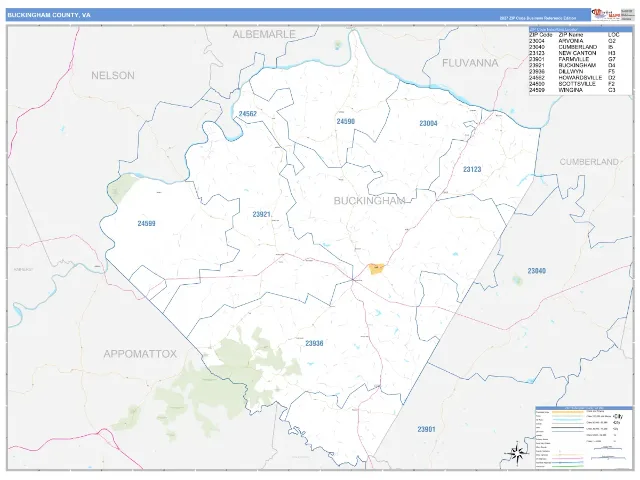Click the 23901 ZIP label on the map

tap(426, 429)
